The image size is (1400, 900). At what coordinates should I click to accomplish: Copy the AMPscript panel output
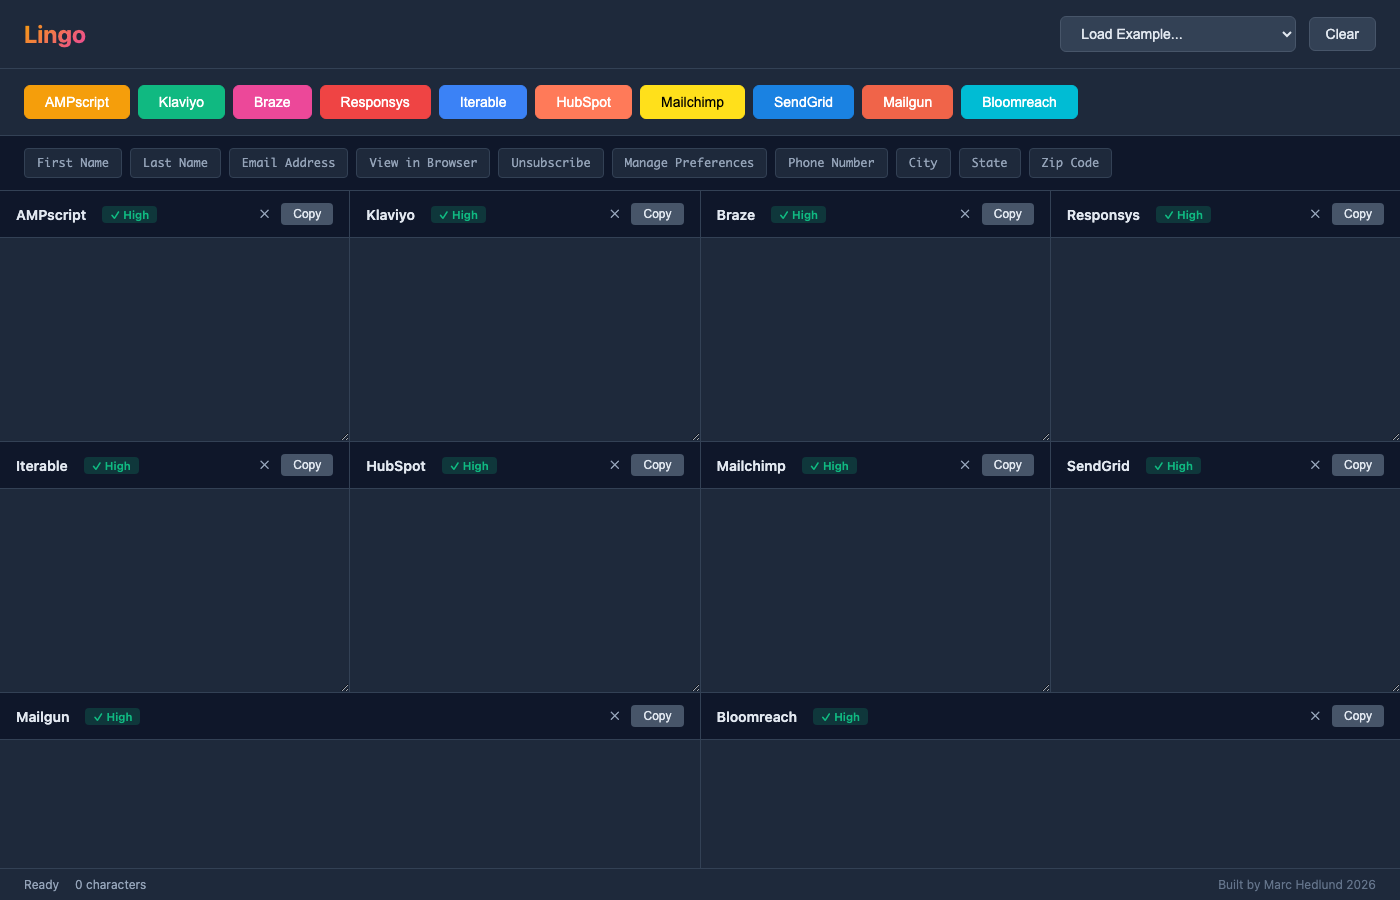[307, 214]
